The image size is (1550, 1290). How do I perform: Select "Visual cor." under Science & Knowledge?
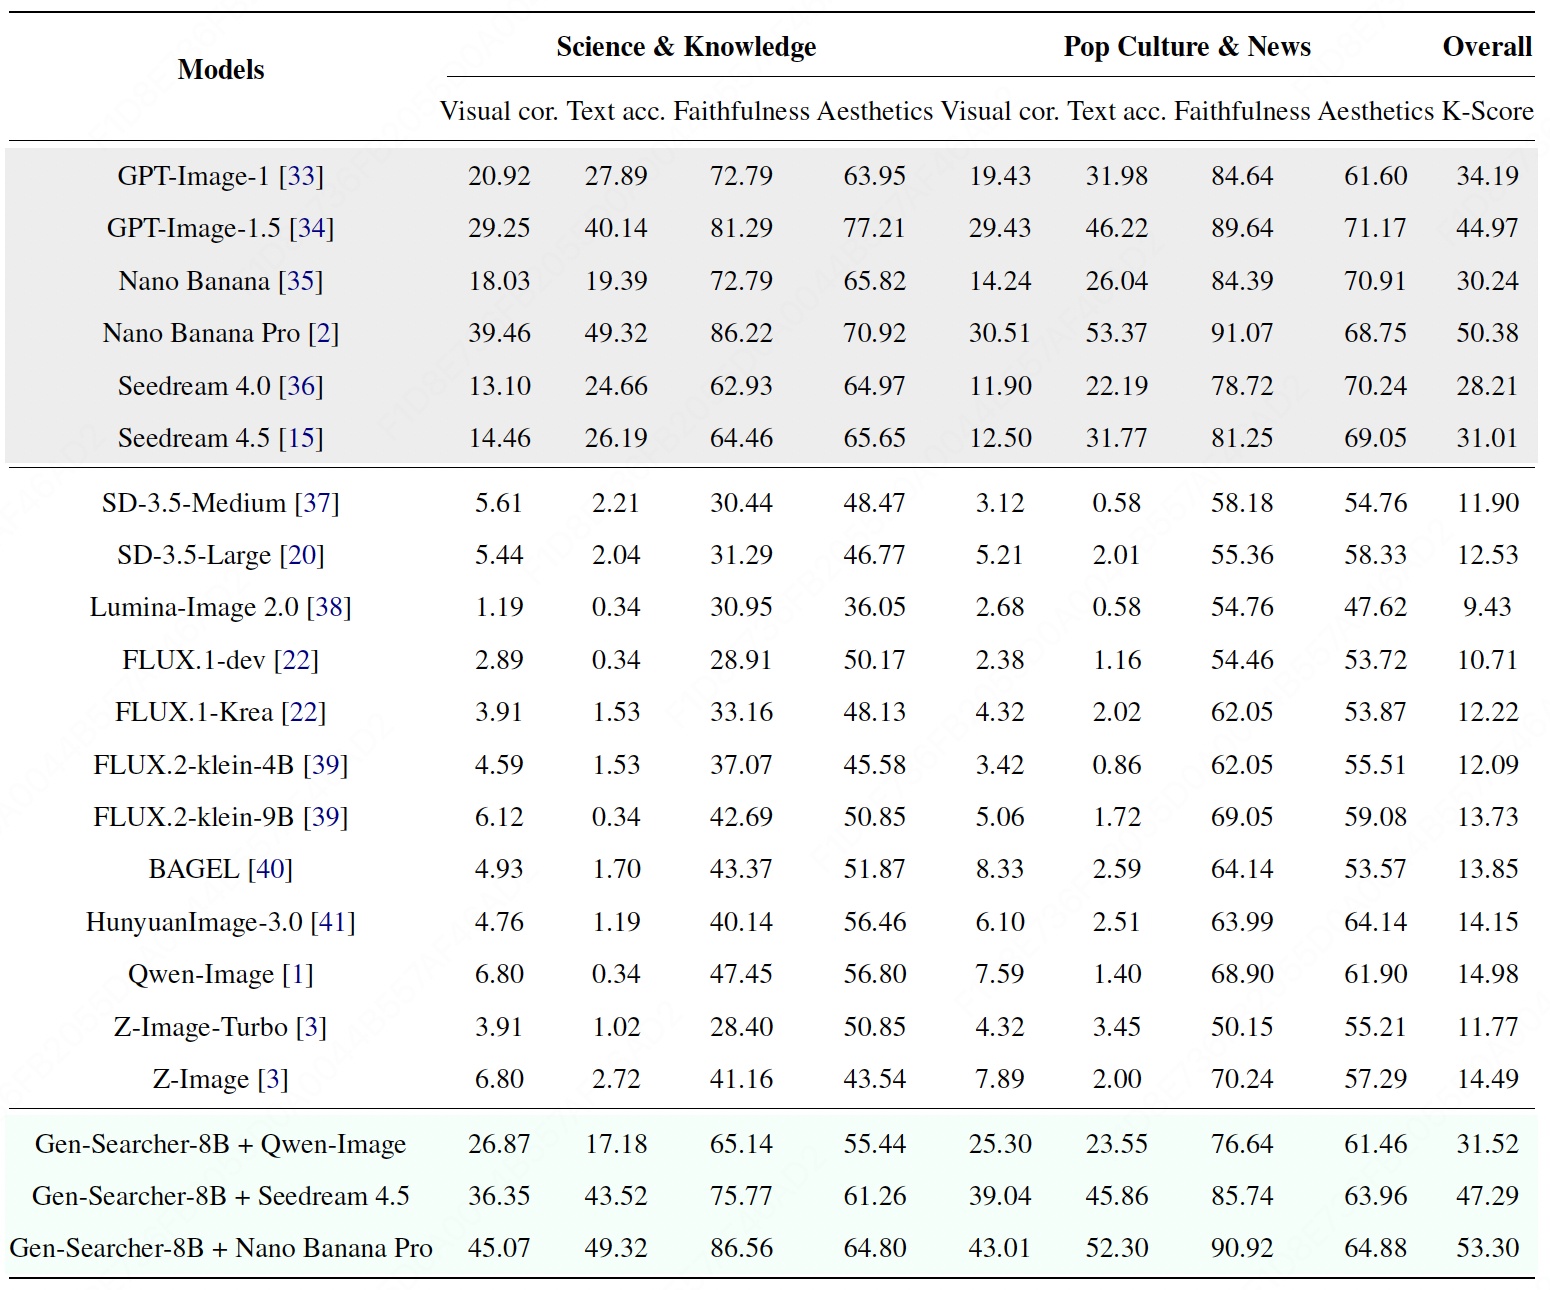499,111
